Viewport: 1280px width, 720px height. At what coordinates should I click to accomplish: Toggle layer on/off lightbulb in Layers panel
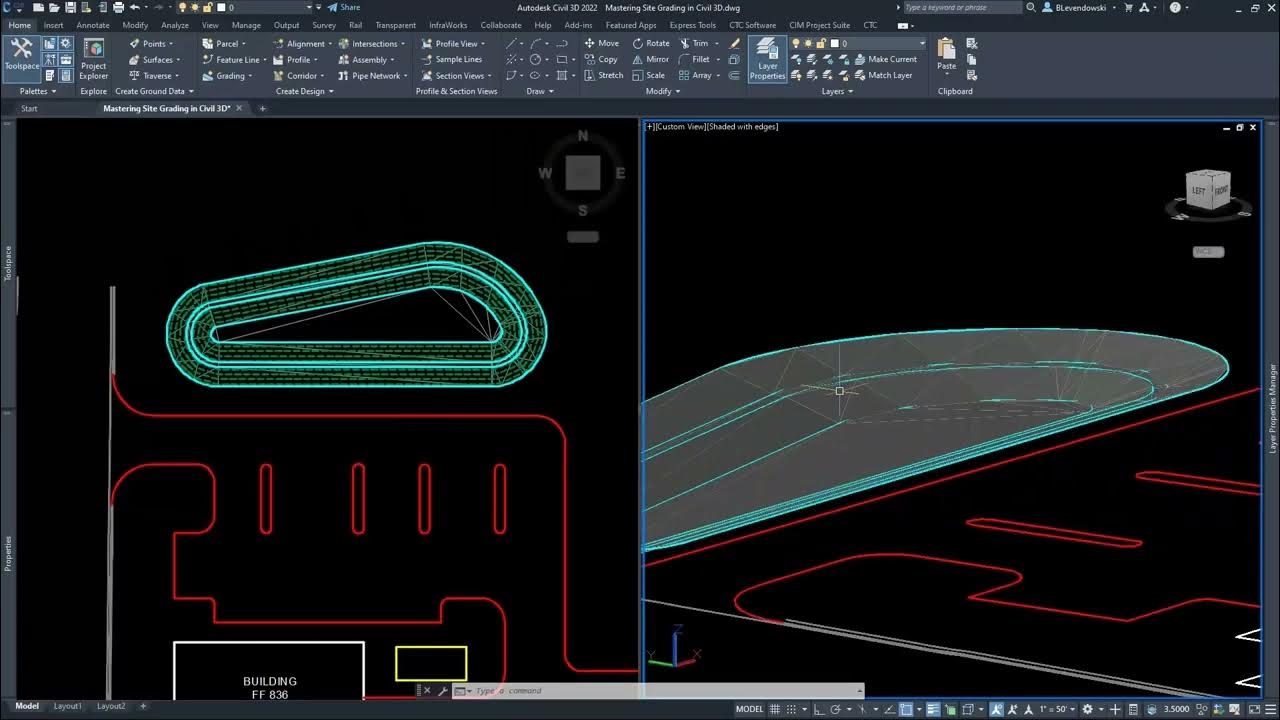(x=797, y=43)
